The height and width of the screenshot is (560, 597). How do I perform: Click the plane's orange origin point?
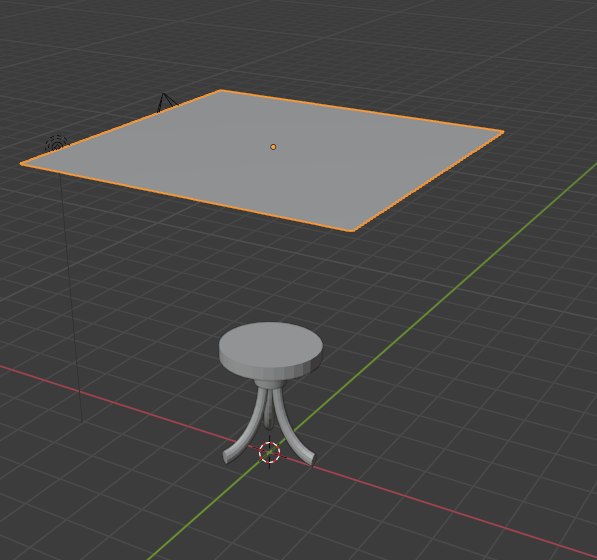point(273,147)
